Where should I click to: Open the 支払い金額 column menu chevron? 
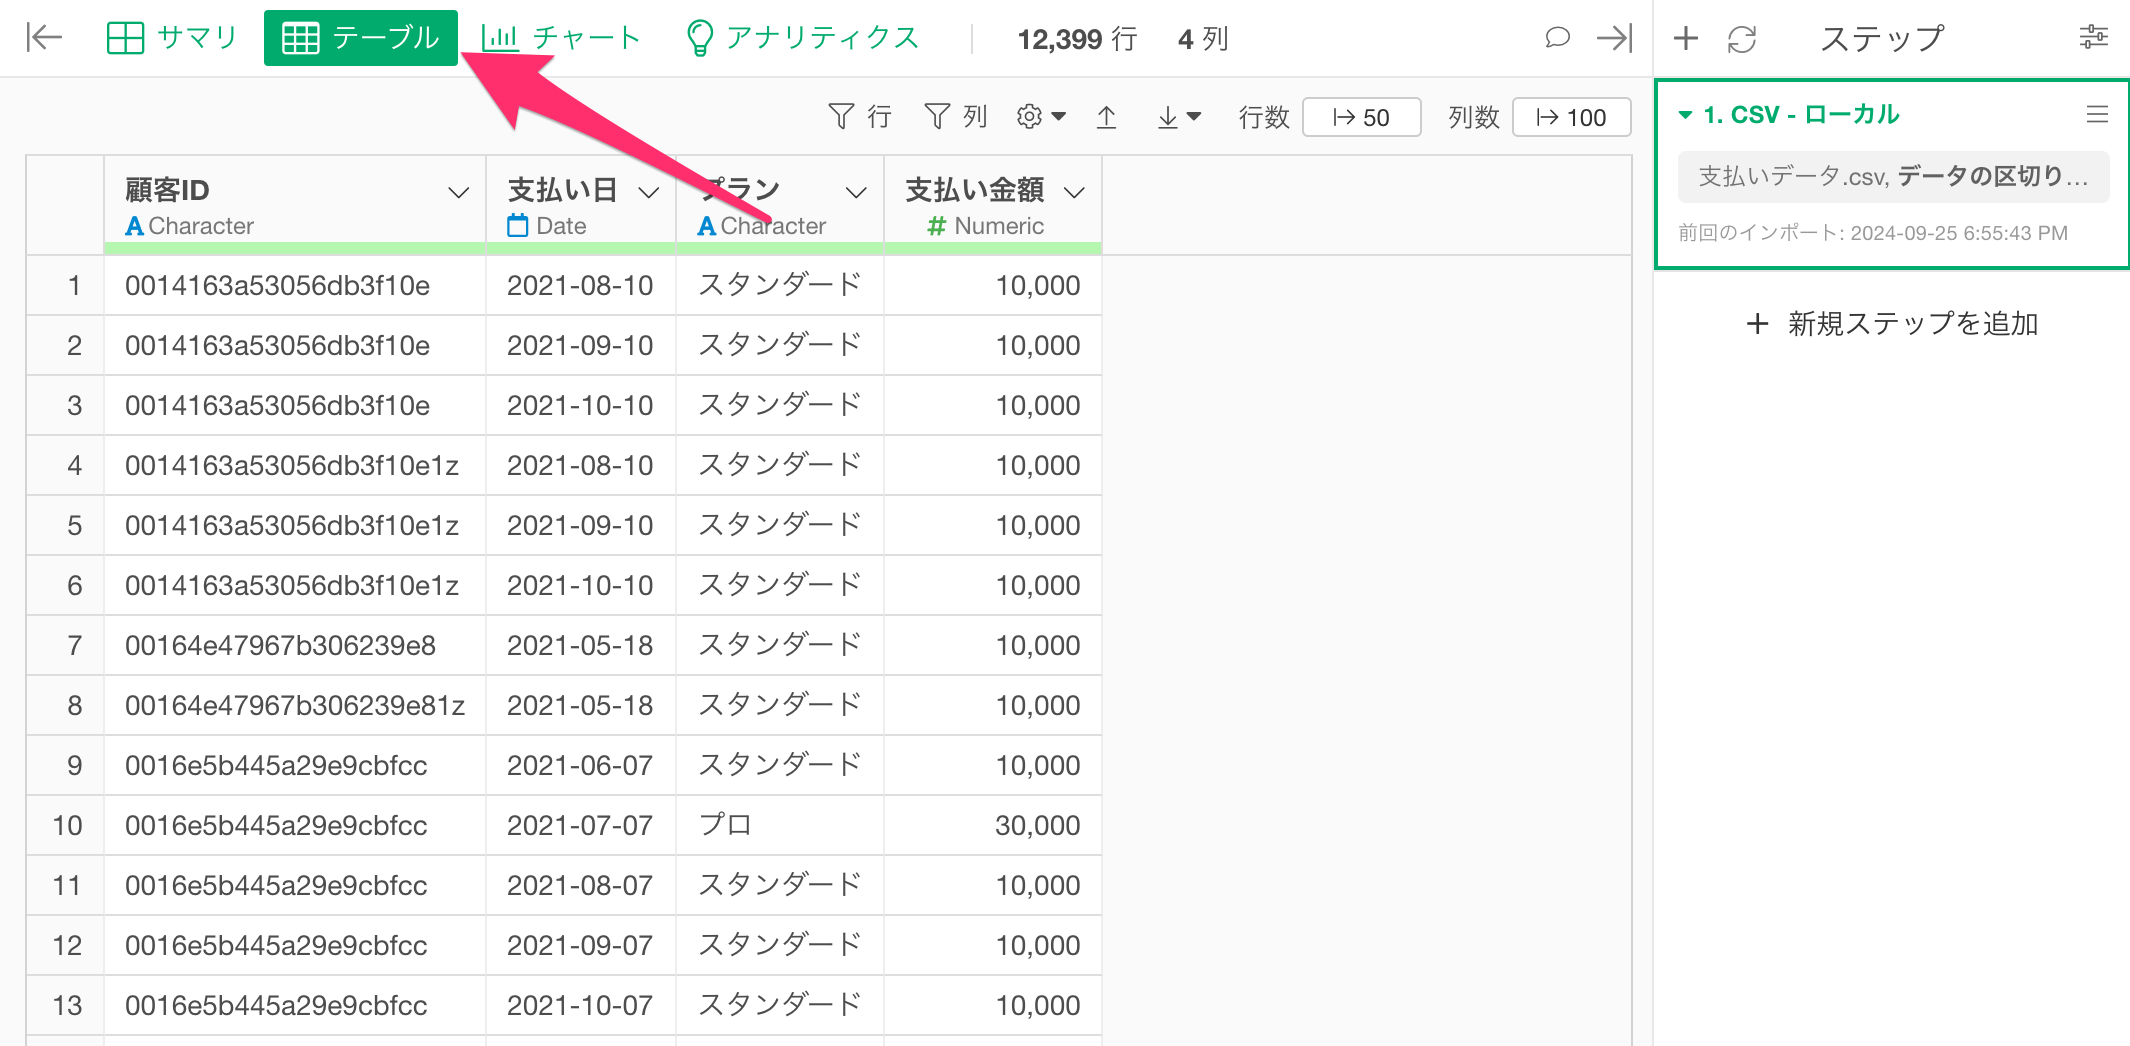(x=1074, y=192)
